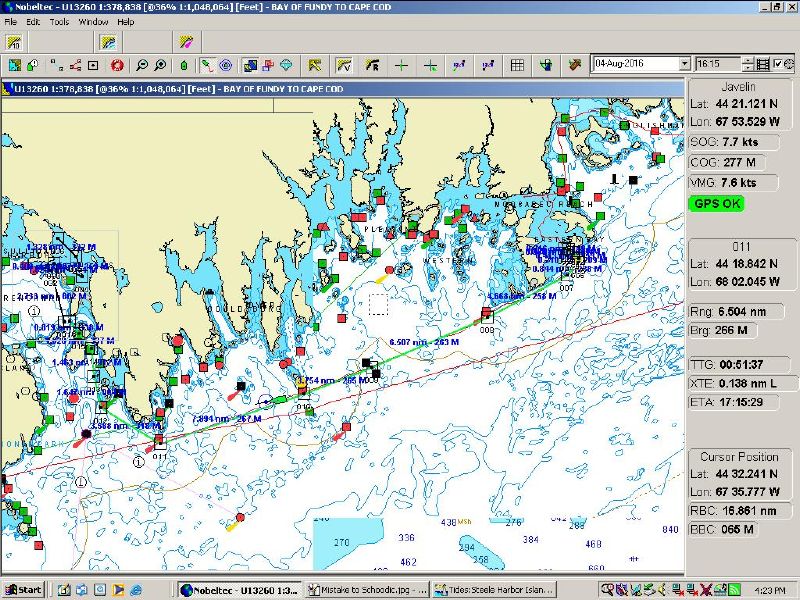This screenshot has height=600, width=800.
Task: Click the green GPS OK indicator
Action: (716, 203)
